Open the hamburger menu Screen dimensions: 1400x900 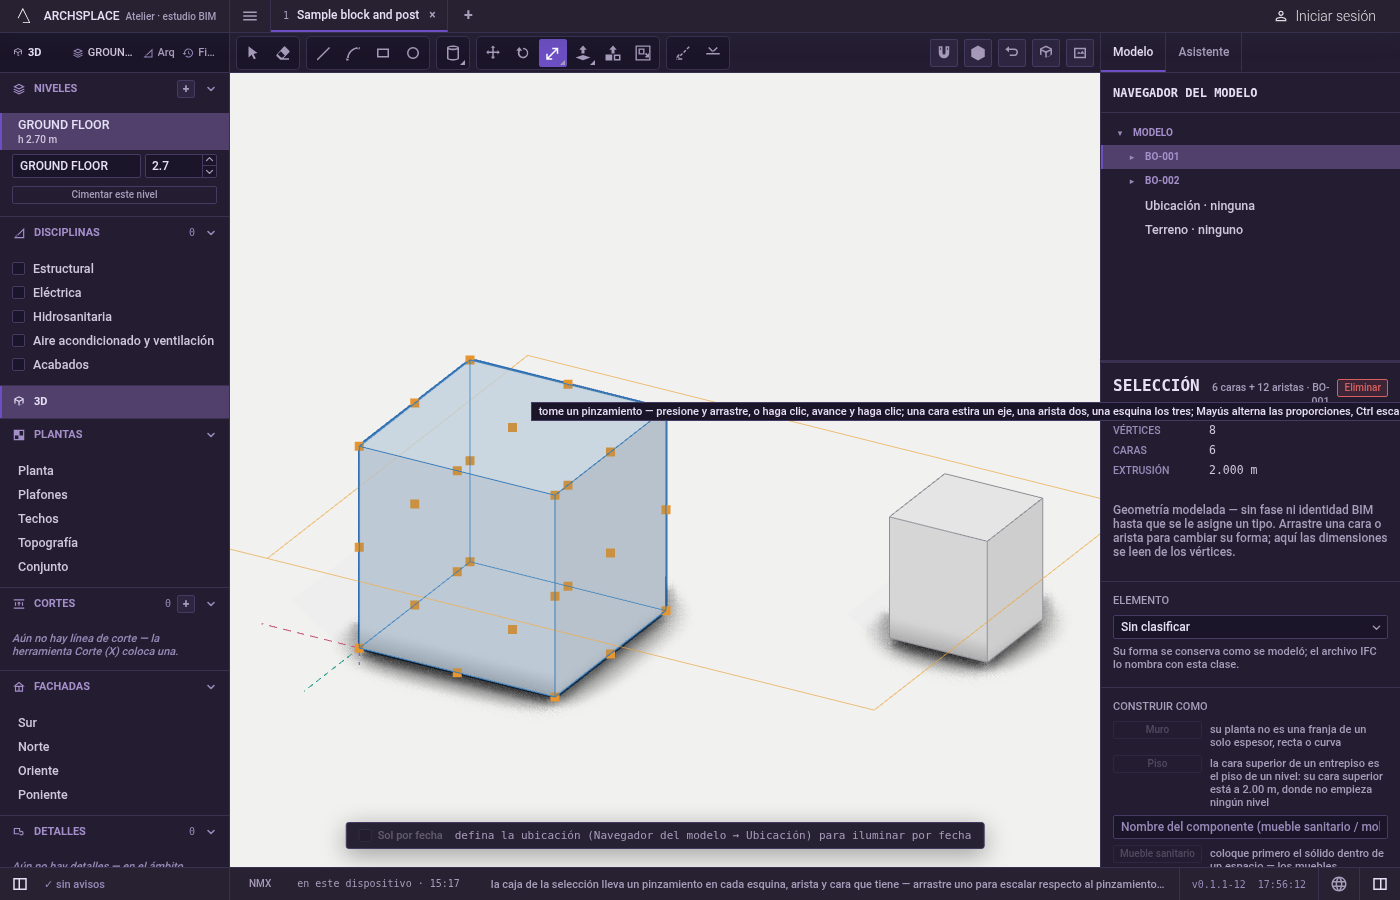(x=250, y=15)
